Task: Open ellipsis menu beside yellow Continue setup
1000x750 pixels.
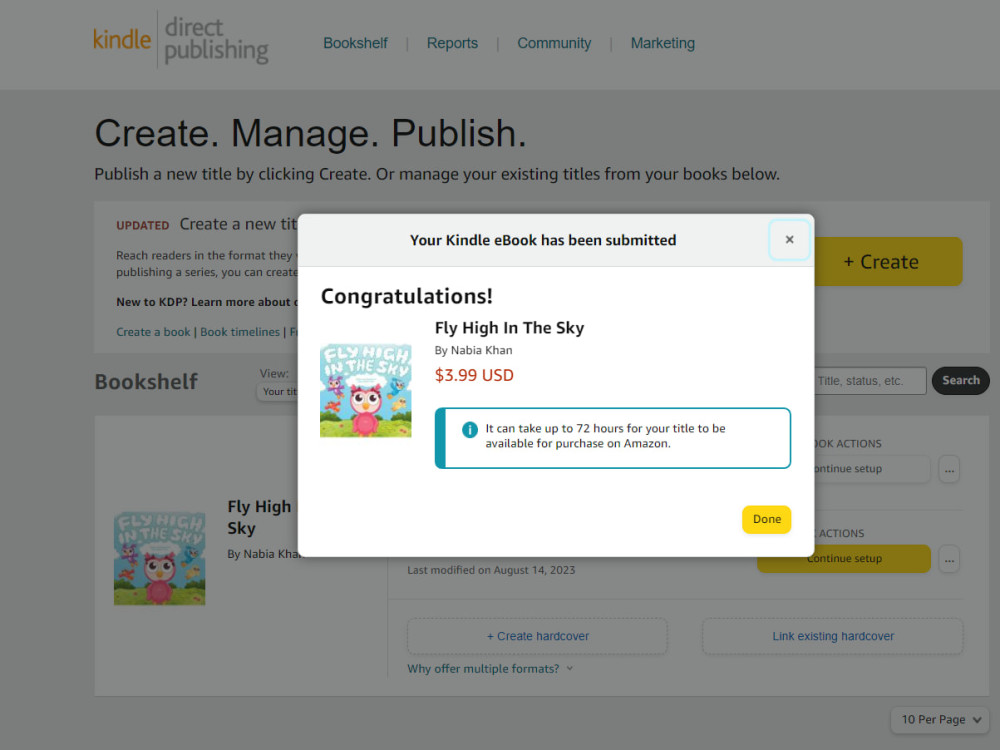Action: pyautogui.click(x=949, y=559)
